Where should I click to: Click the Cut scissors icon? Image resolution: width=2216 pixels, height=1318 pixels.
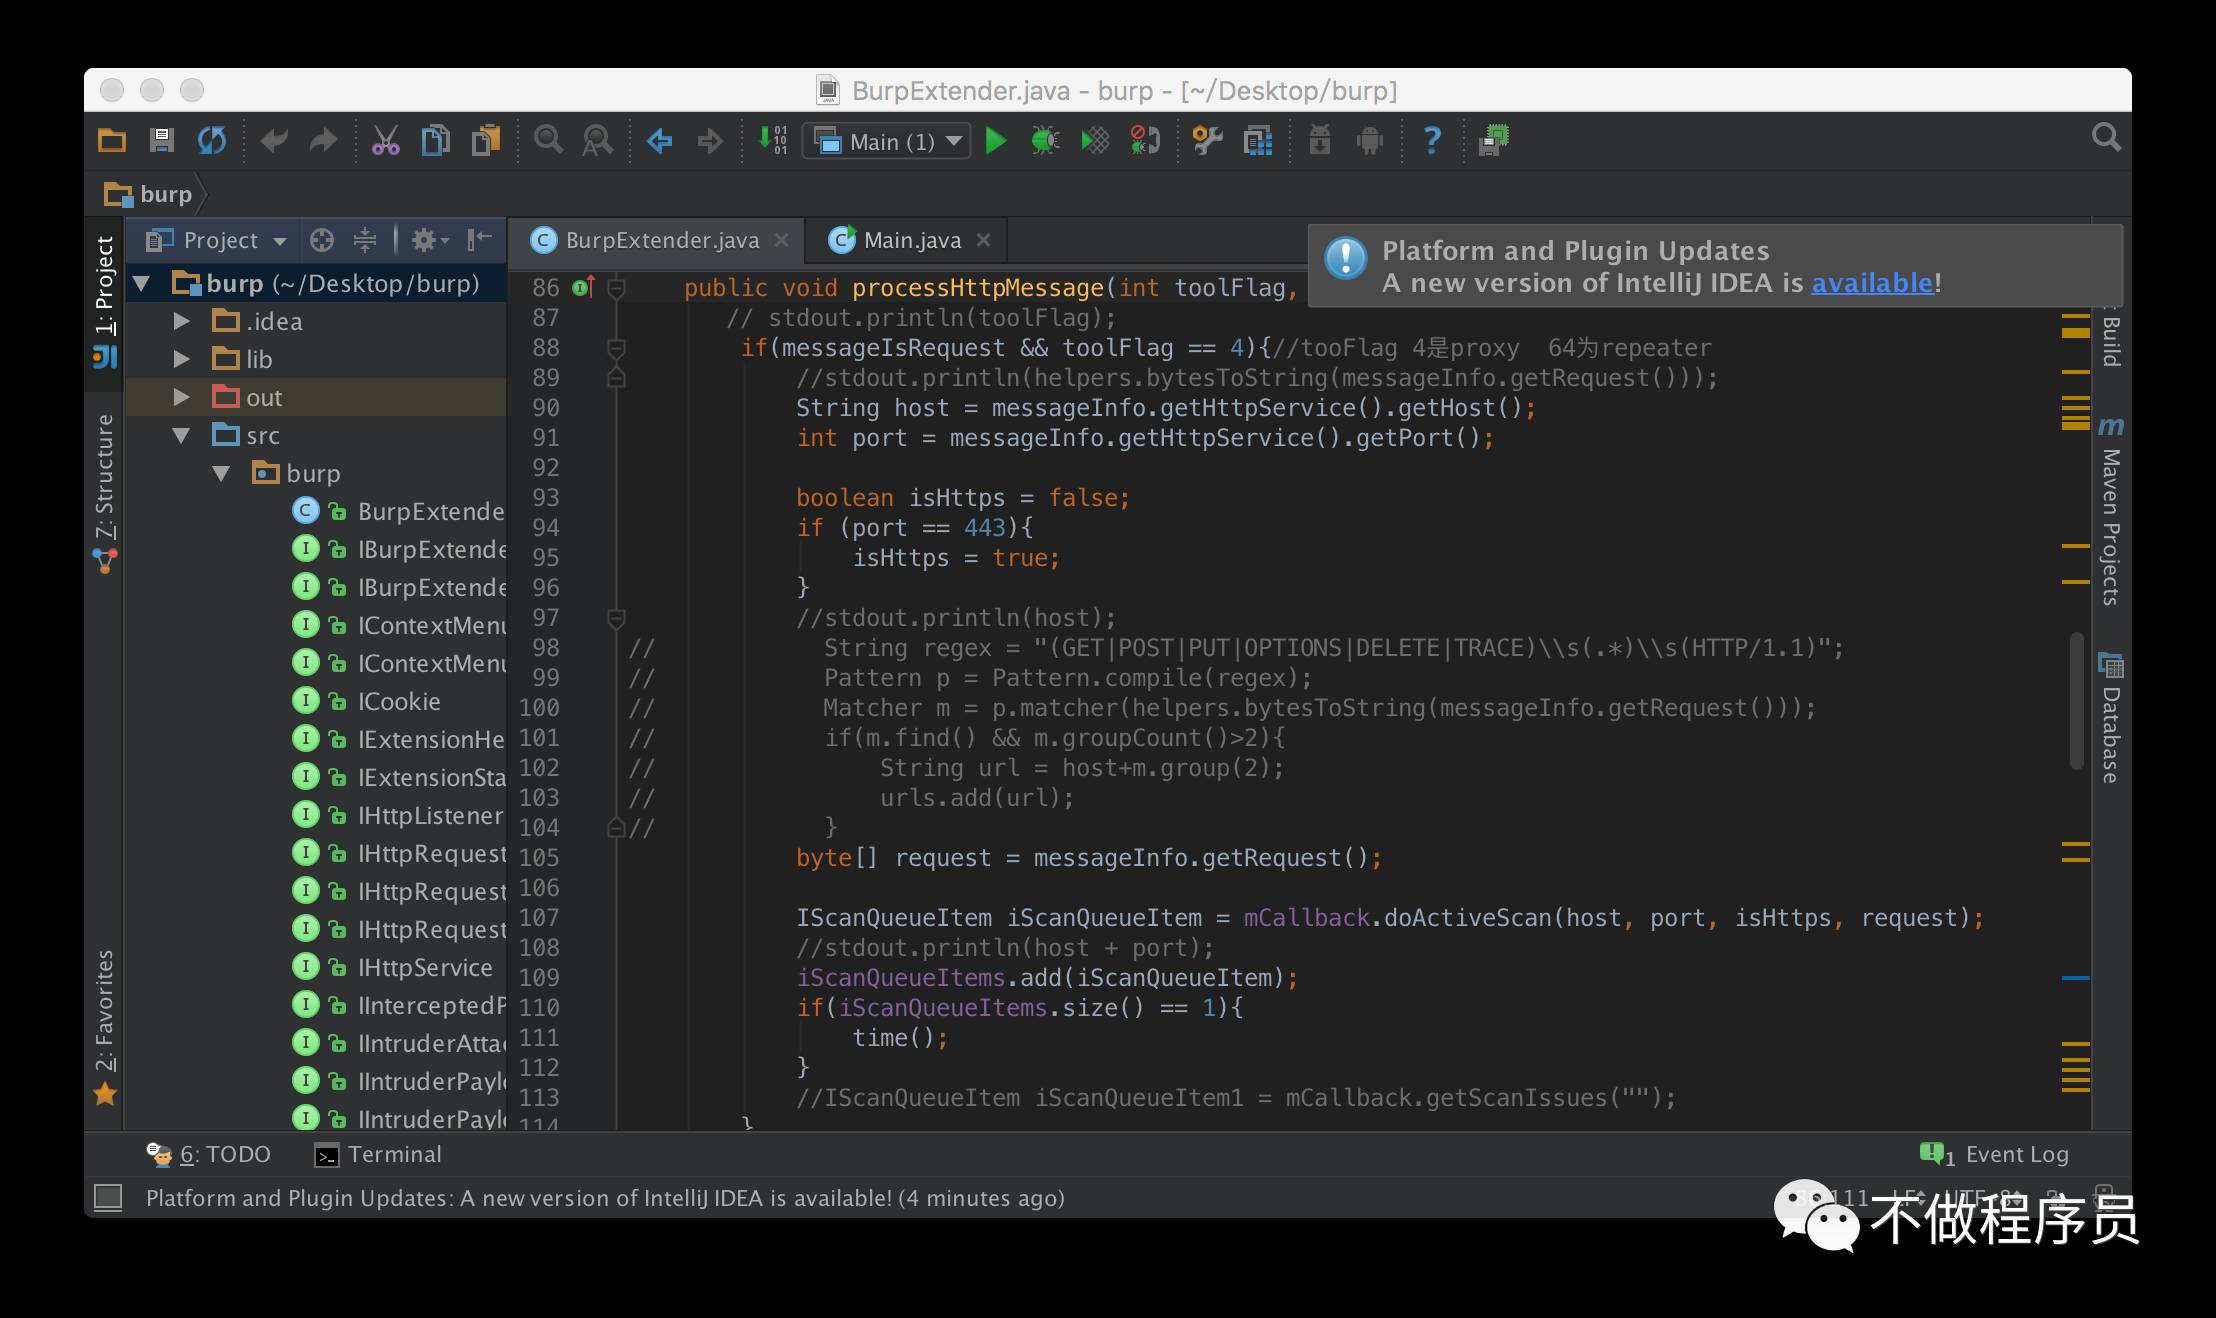pos(385,141)
